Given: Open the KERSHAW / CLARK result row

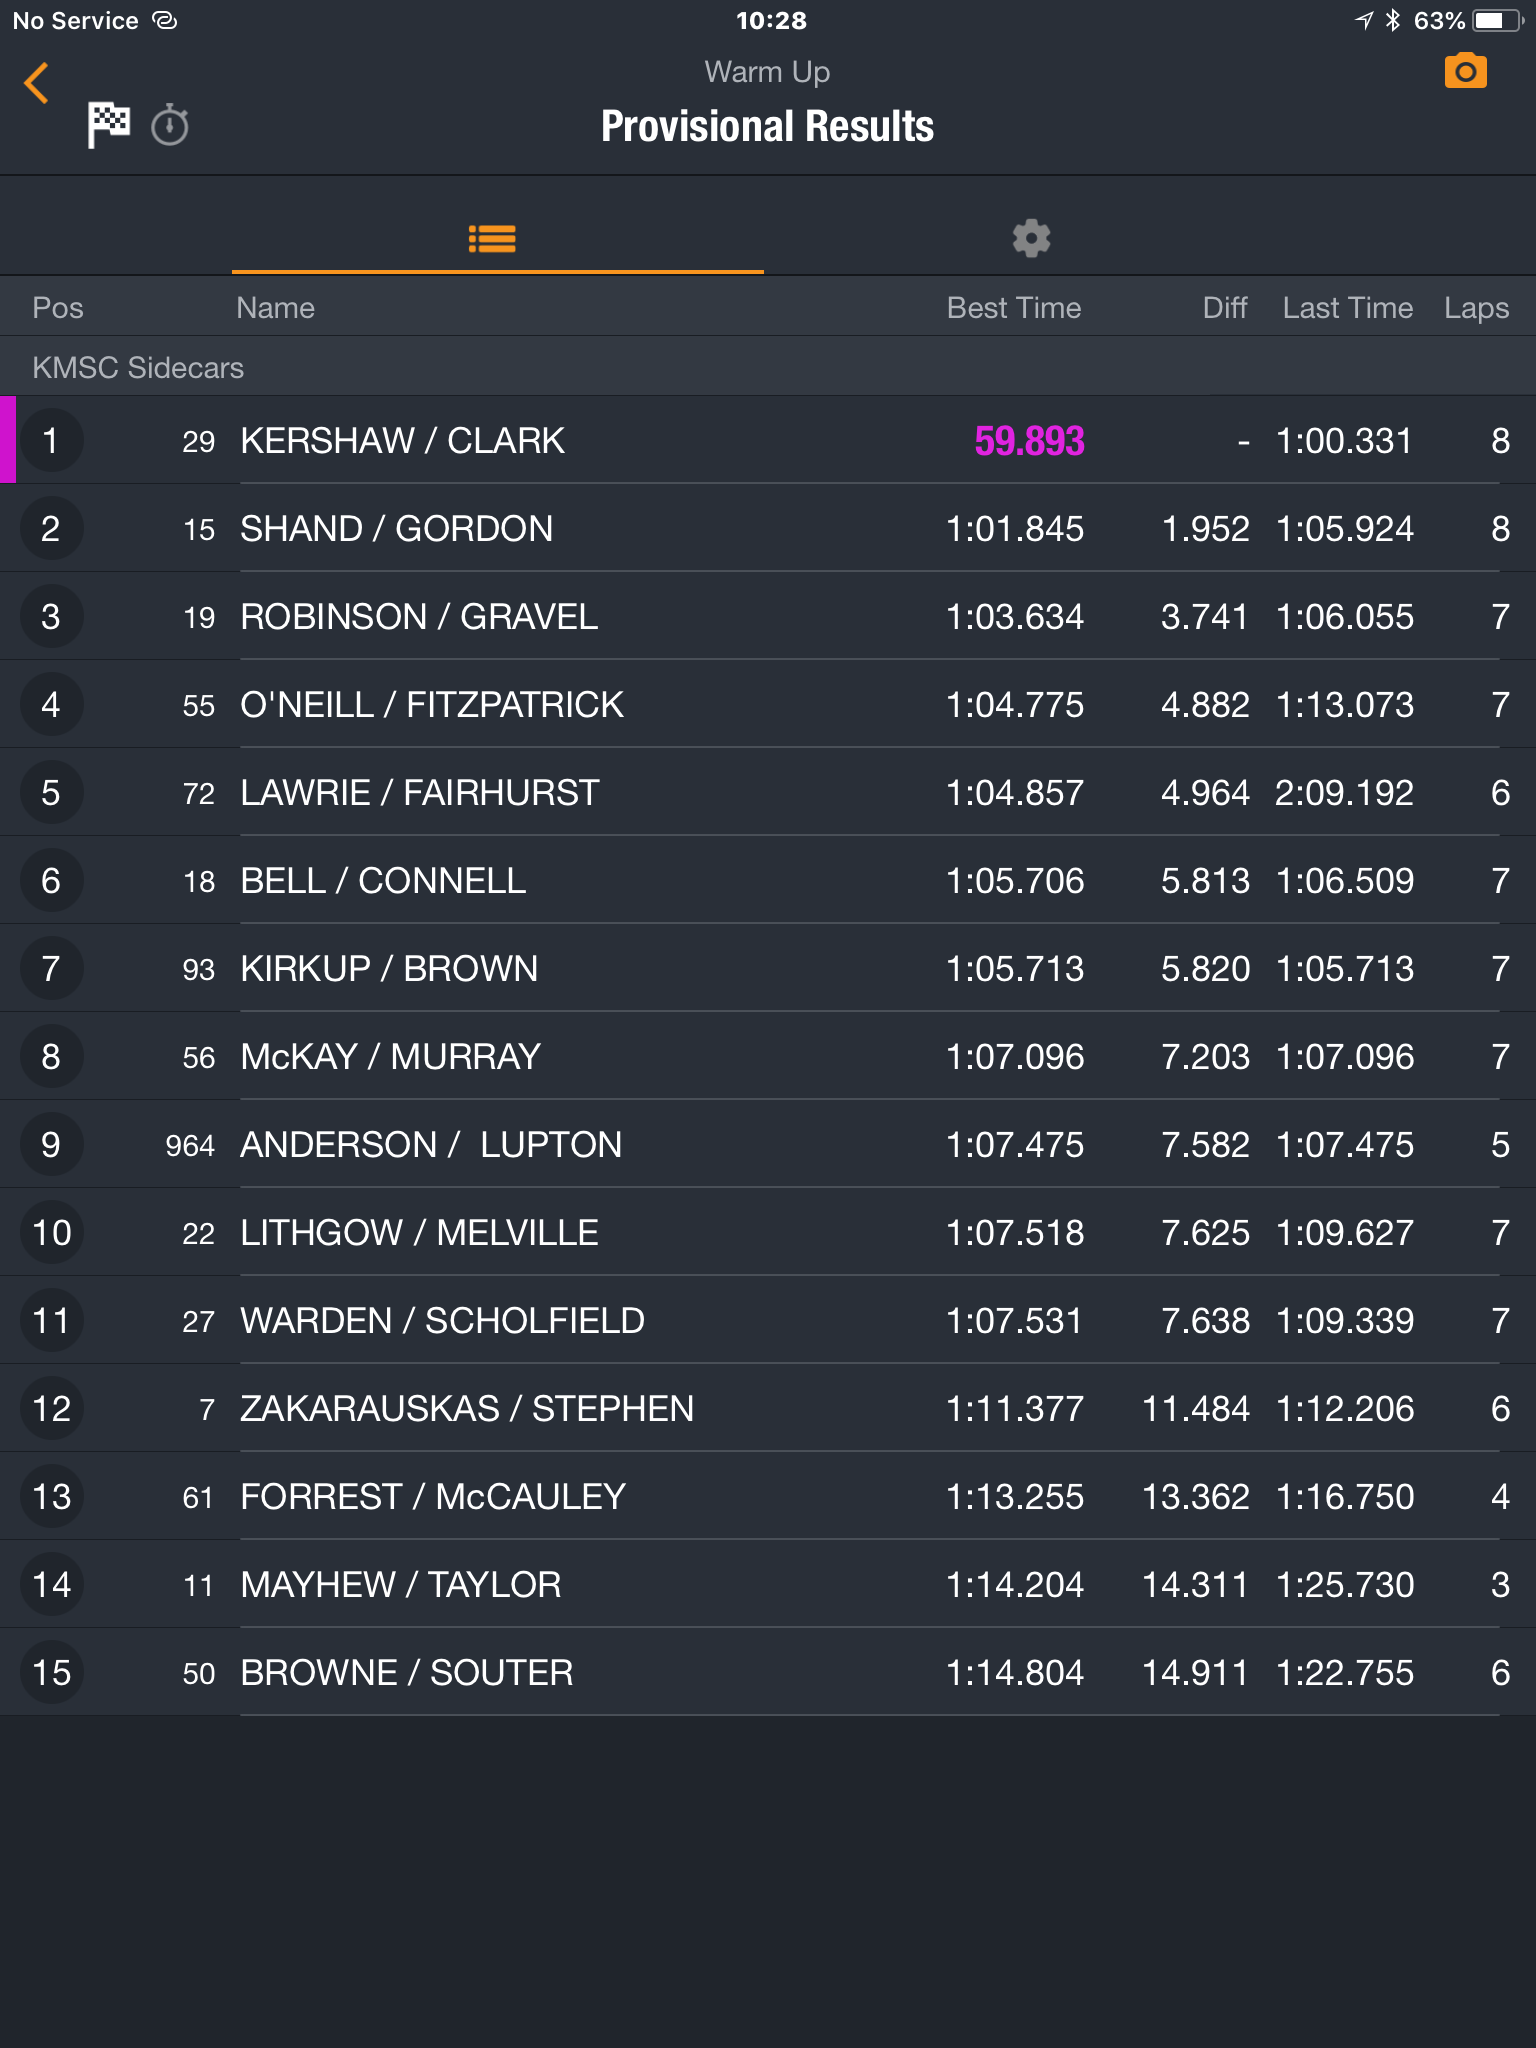Looking at the screenshot, I should (768, 440).
